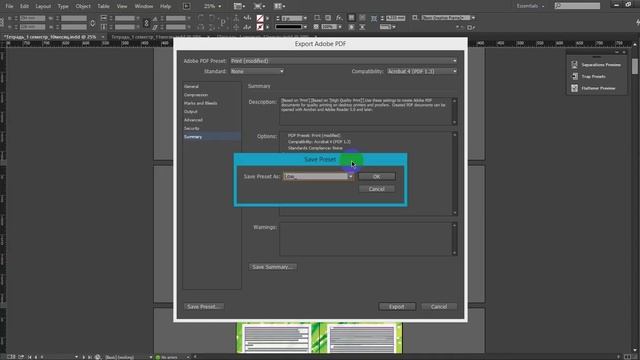Image resolution: width=640 pixels, height=360 pixels.
Task: Open the Help menu
Action: (x=165, y=6)
